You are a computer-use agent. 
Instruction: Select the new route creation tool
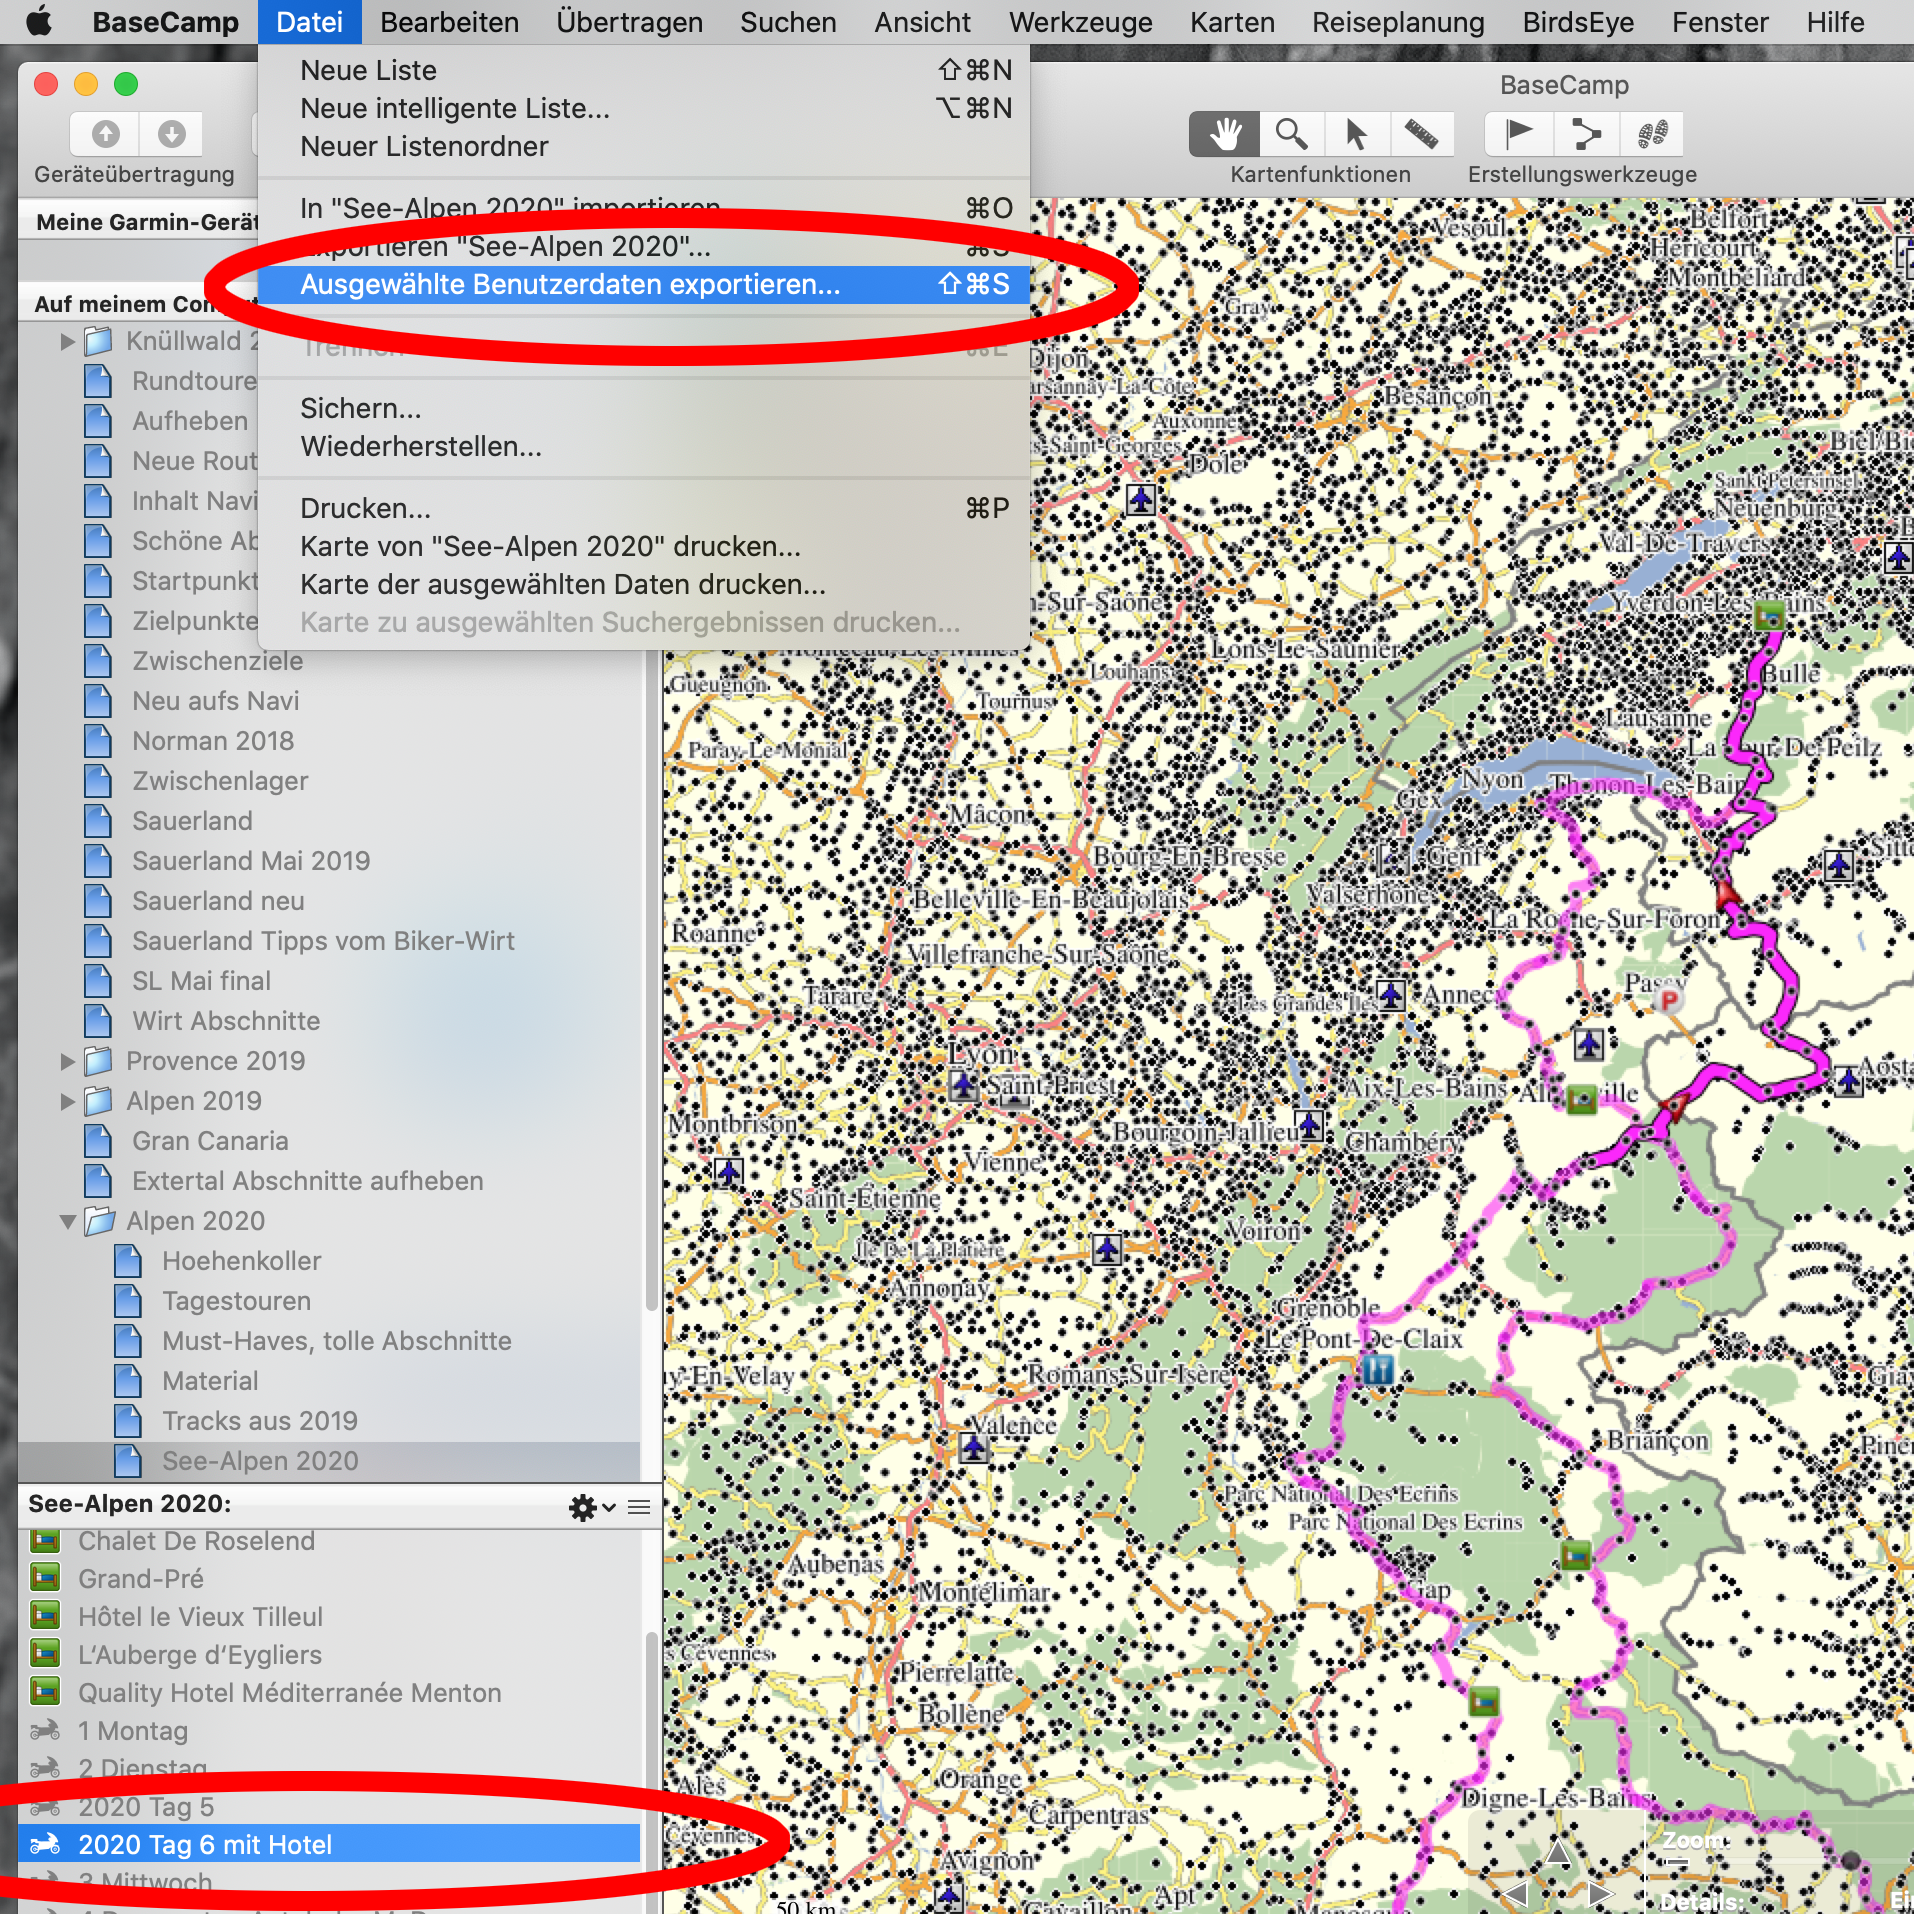click(x=1585, y=134)
